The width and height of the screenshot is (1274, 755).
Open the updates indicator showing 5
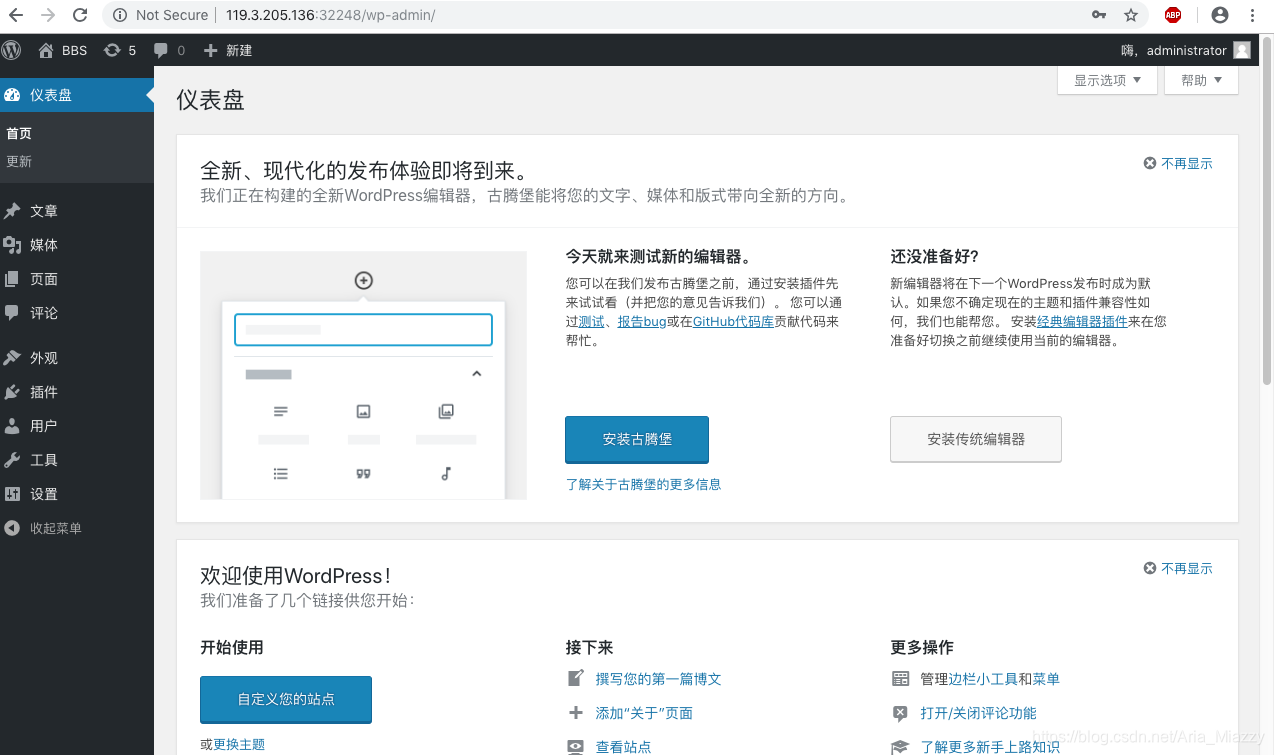tap(119, 50)
